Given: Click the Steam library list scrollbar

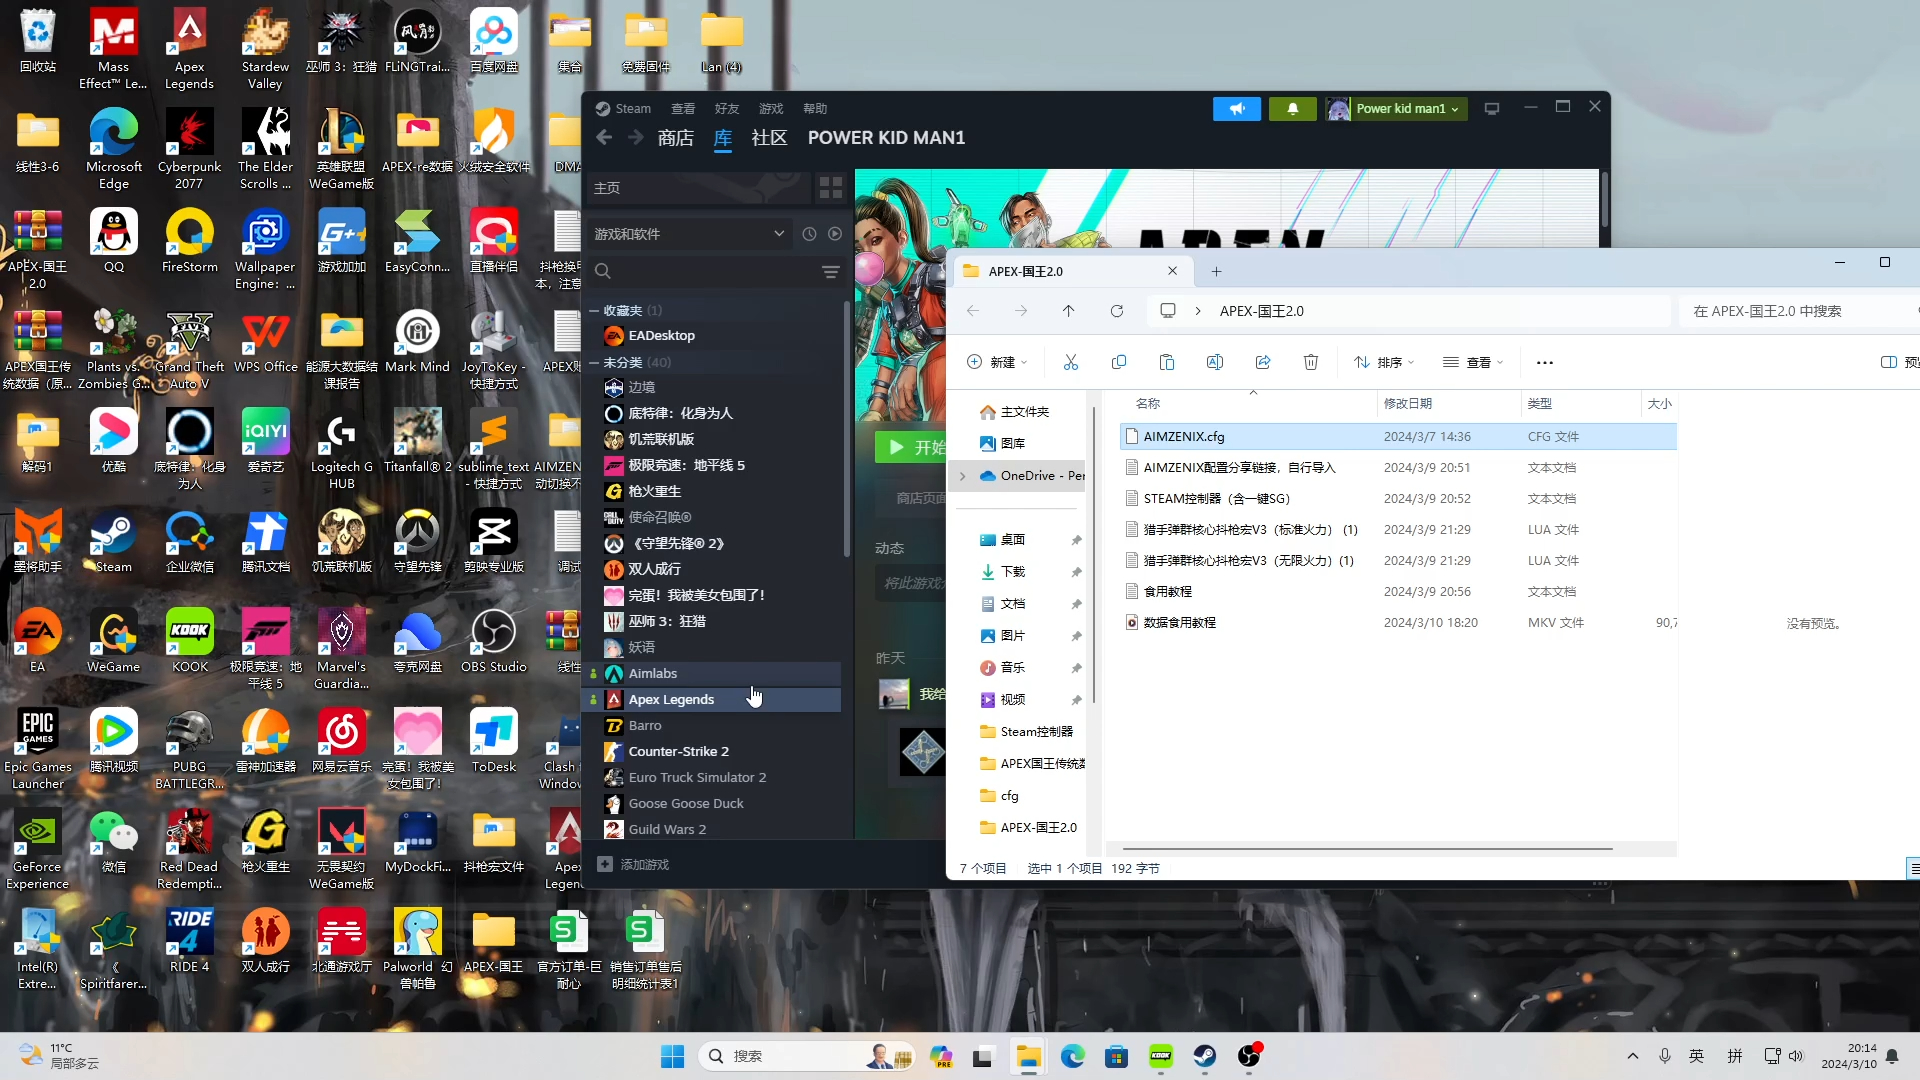Looking at the screenshot, I should tap(847, 430).
